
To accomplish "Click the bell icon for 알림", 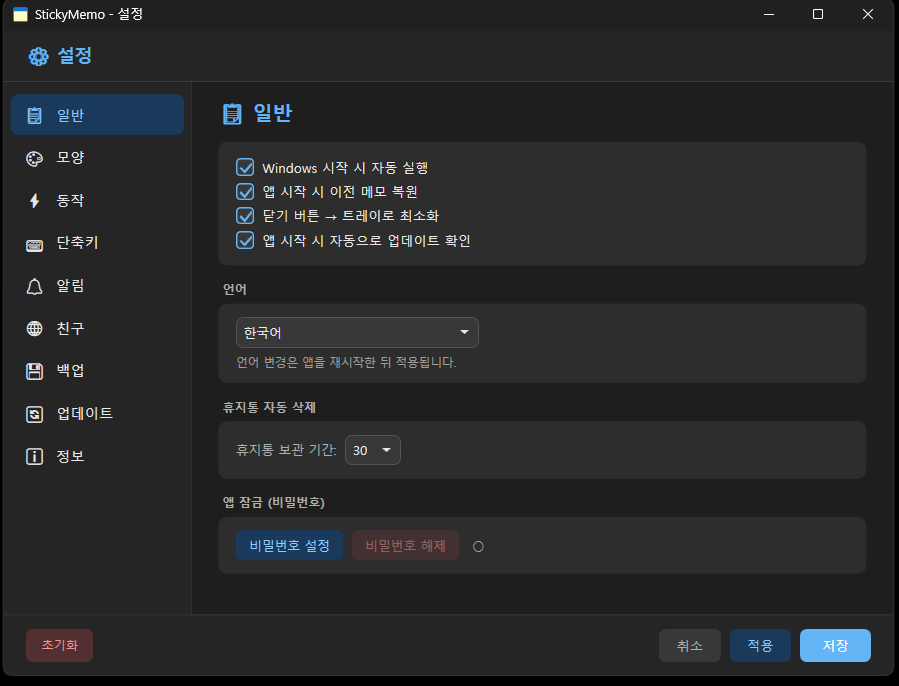I will [35, 287].
